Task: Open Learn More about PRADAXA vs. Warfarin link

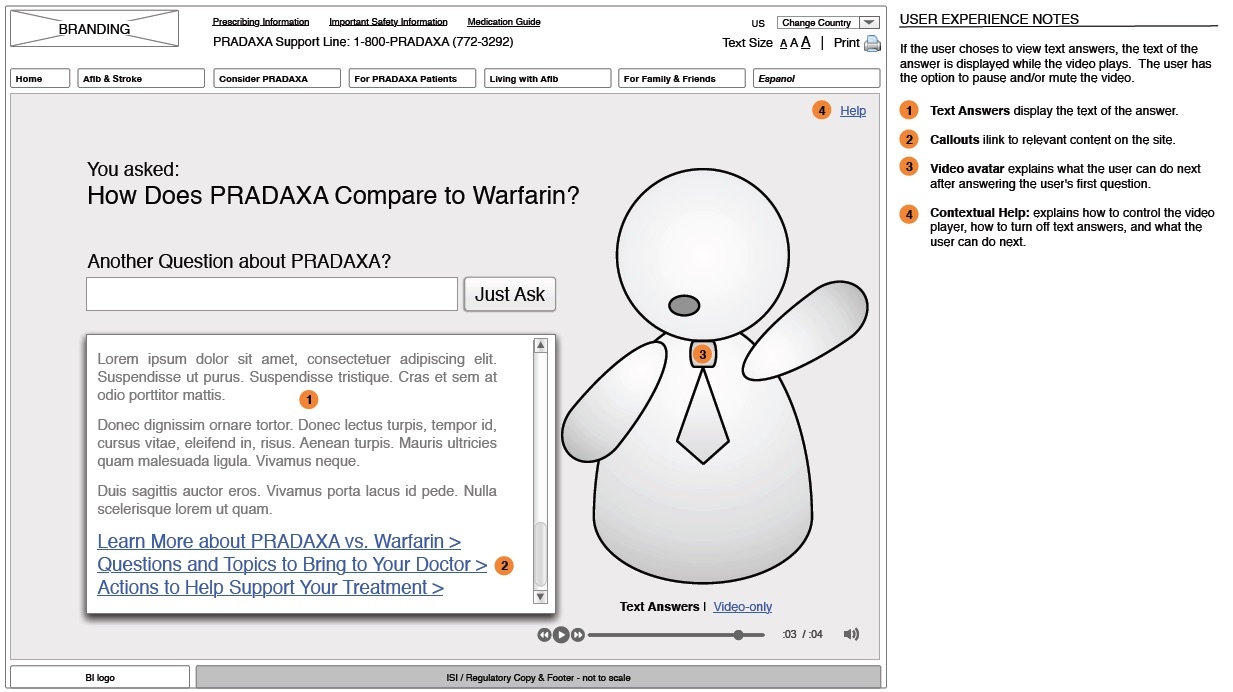Action: coord(279,541)
